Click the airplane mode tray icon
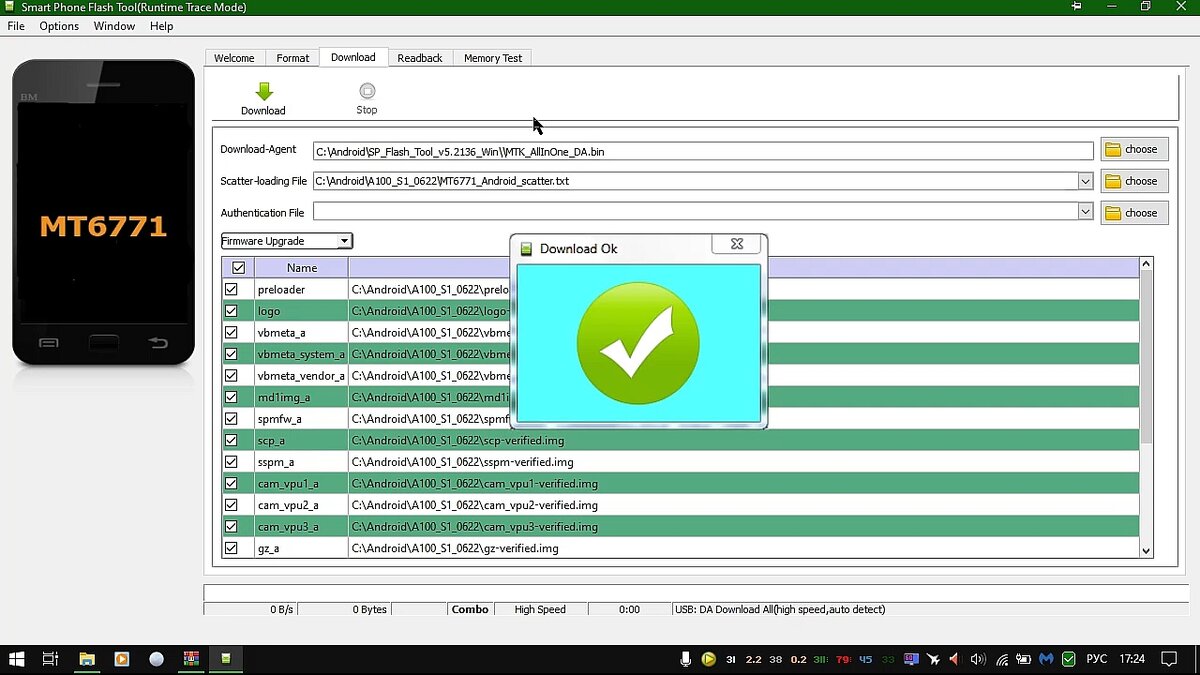Screen dimensions: 1200x675 click(933, 659)
